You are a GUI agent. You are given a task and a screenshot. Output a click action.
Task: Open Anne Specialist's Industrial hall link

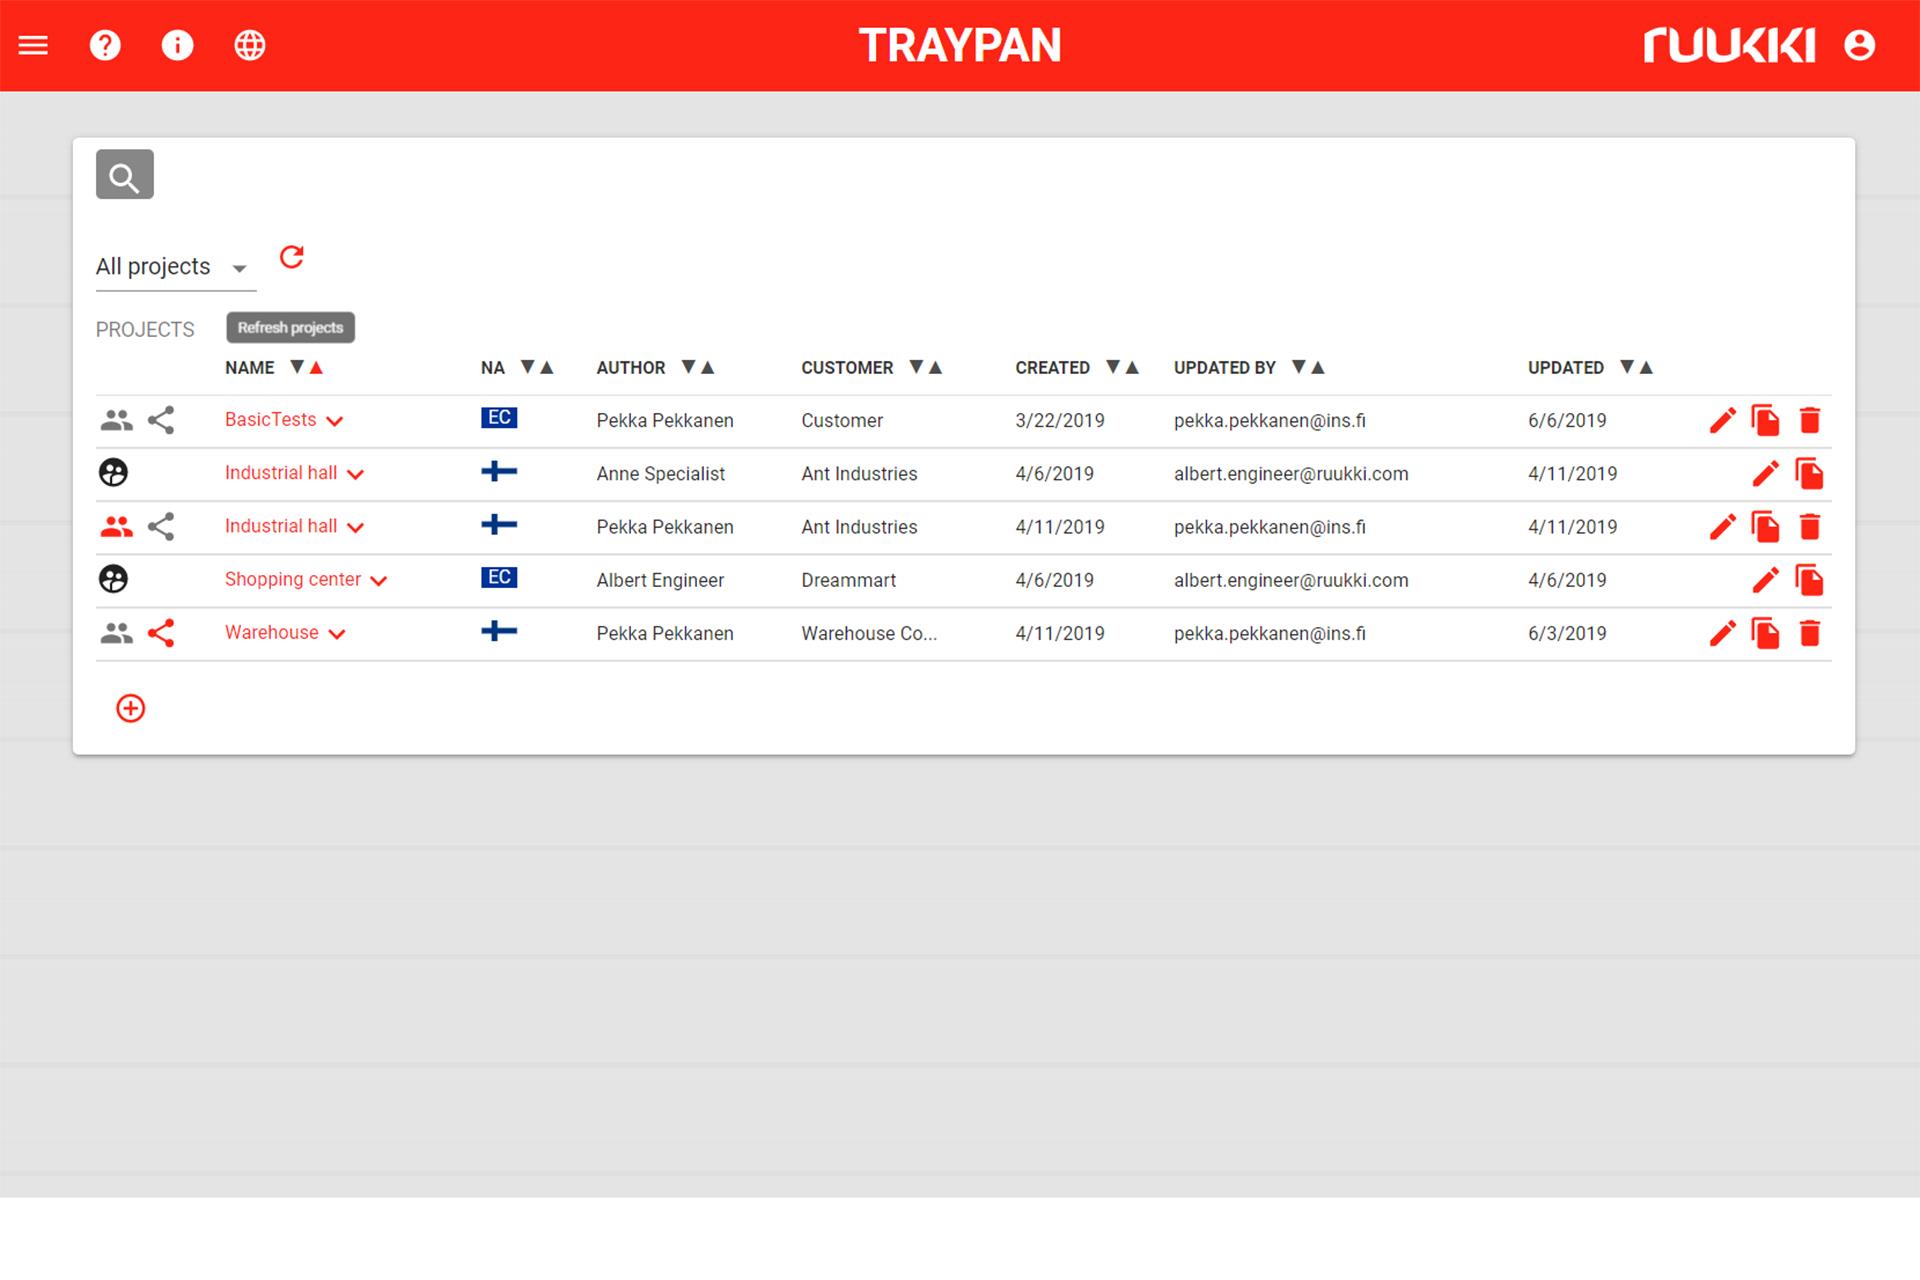(280, 473)
